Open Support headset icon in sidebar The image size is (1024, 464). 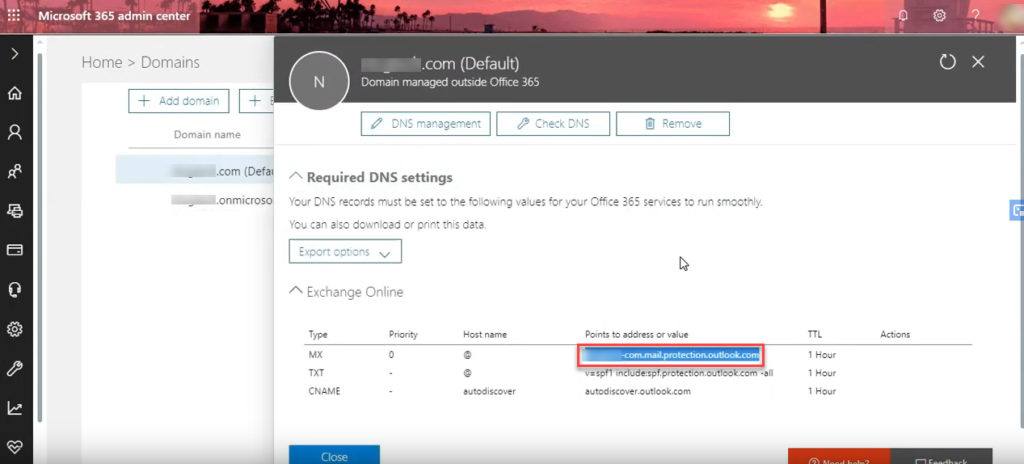pos(14,290)
